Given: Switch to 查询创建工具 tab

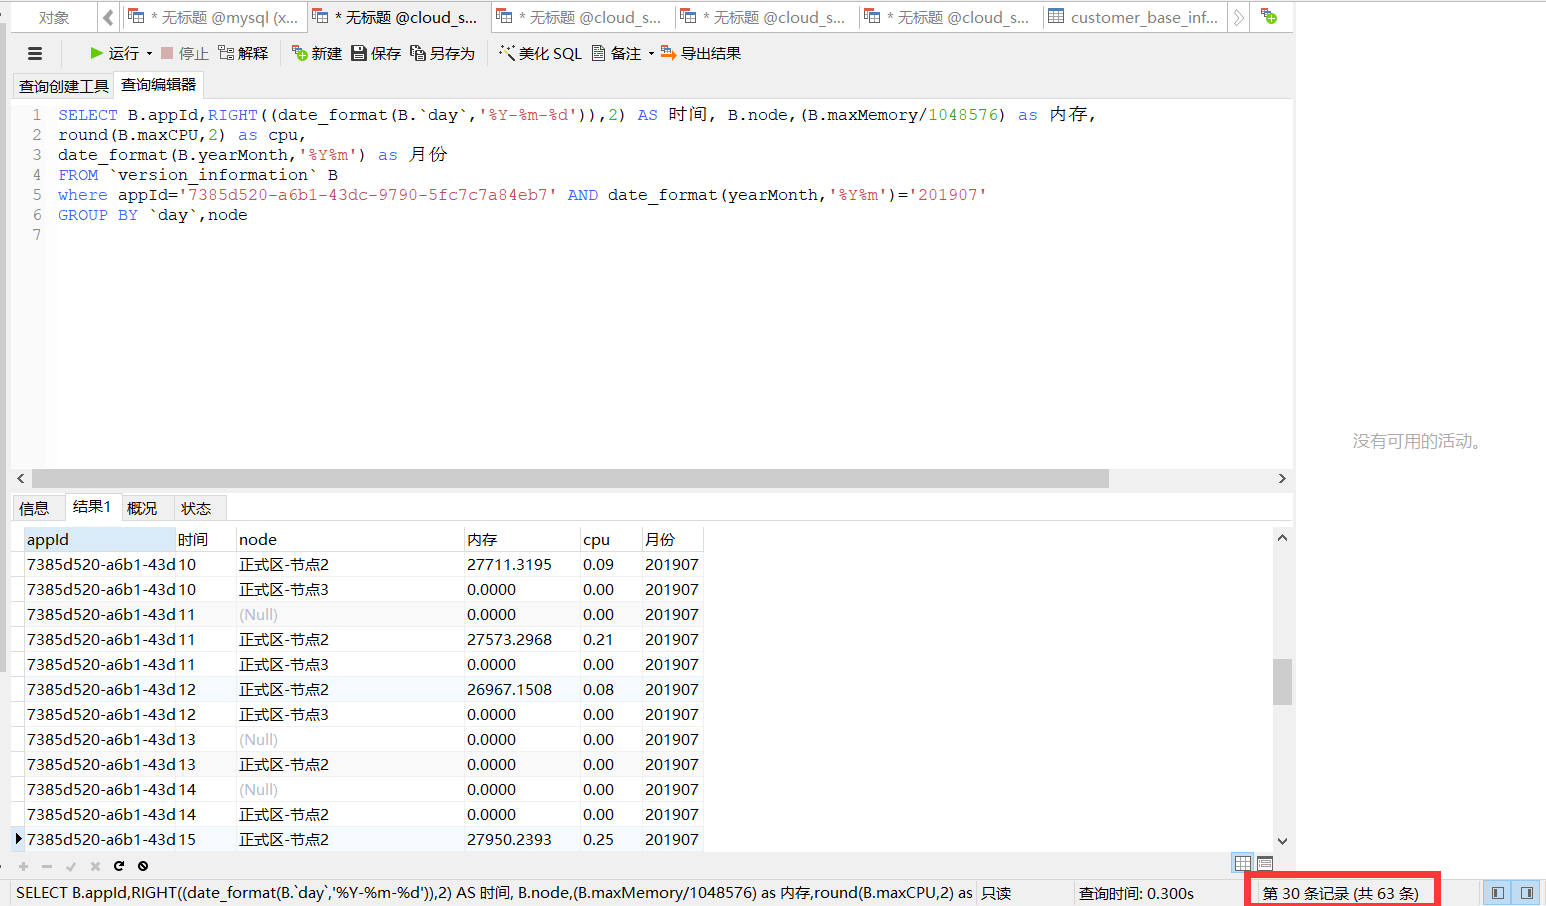Looking at the screenshot, I should point(63,86).
